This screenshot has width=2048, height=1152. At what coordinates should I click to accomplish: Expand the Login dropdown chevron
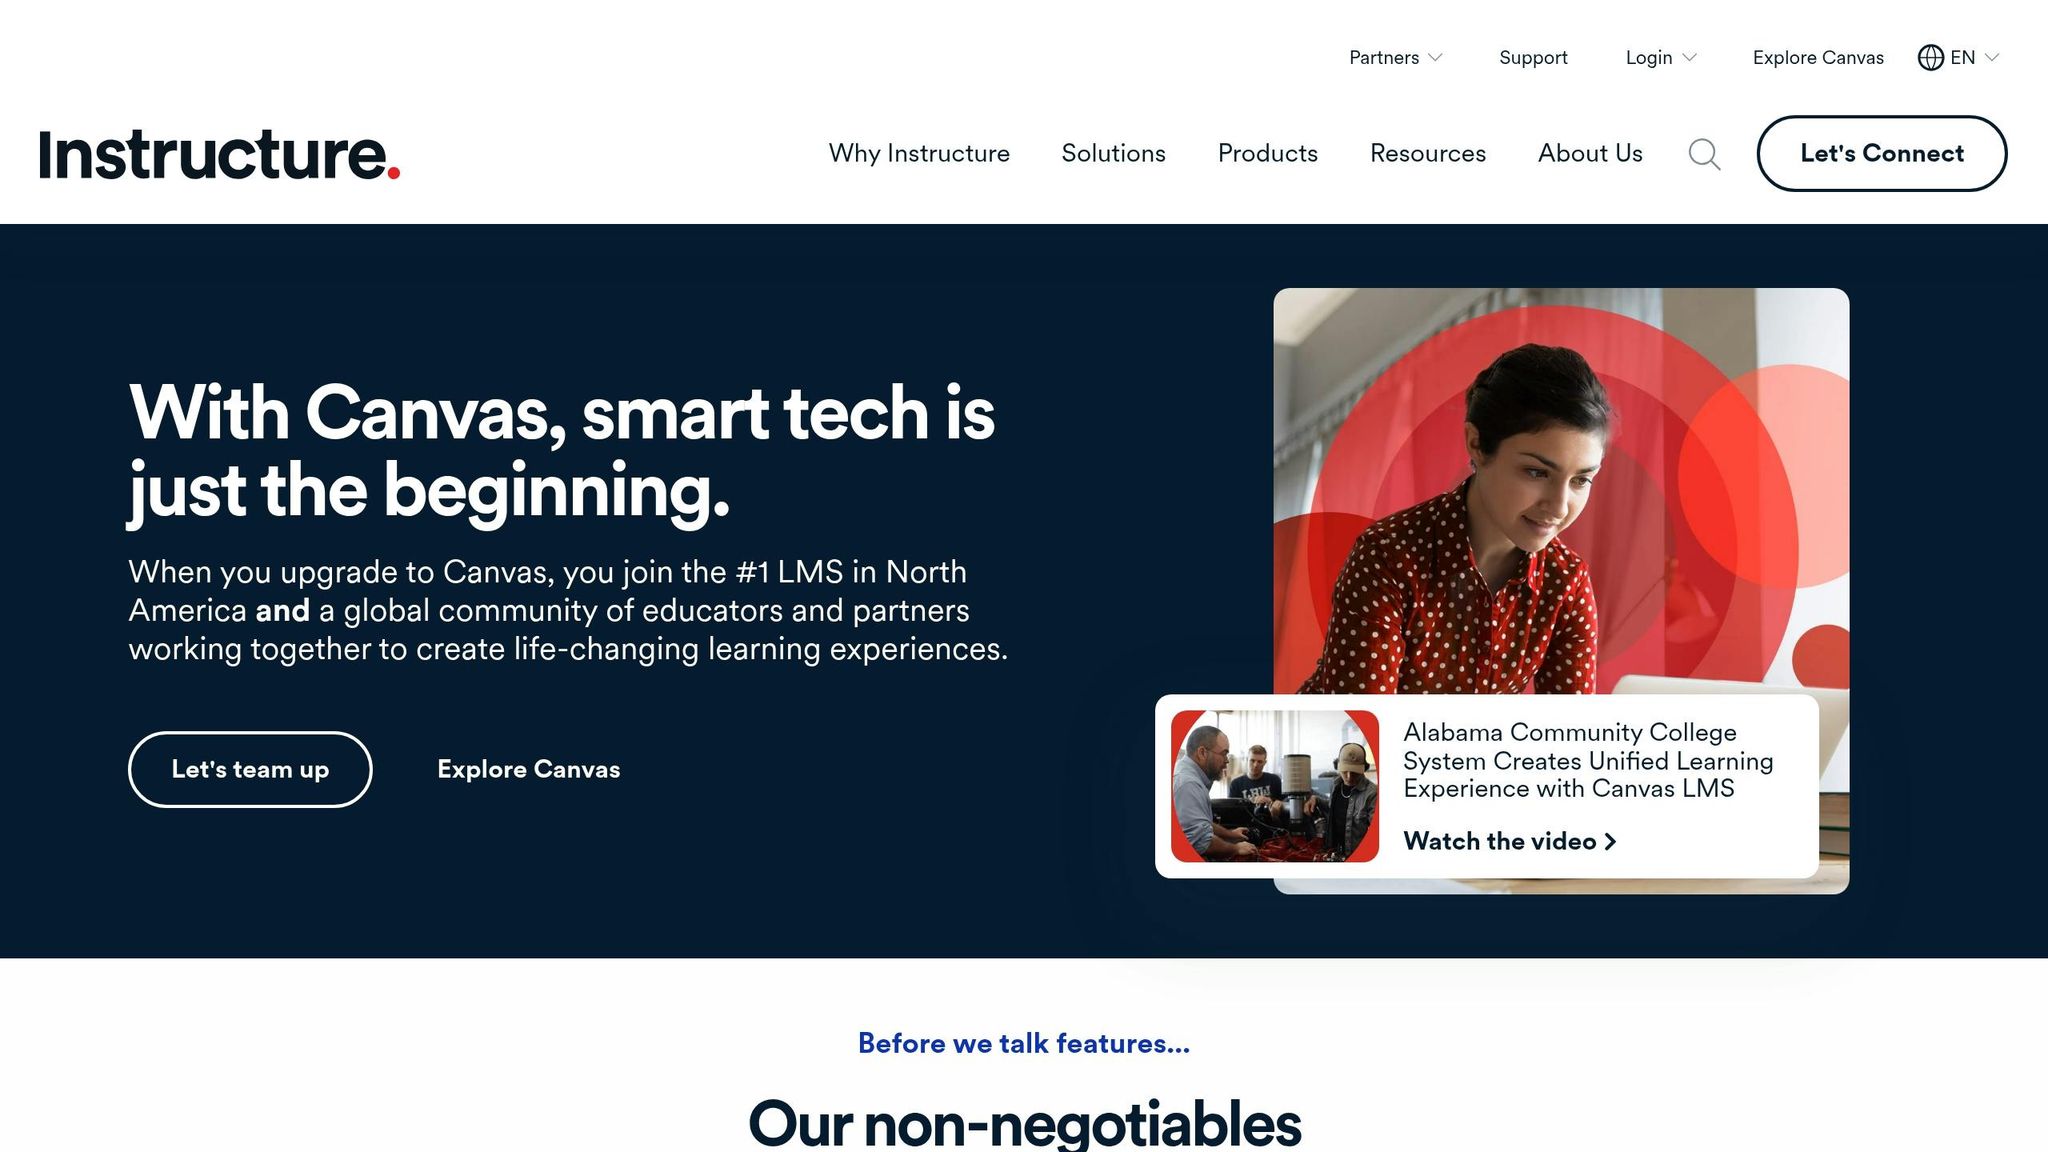1689,58
